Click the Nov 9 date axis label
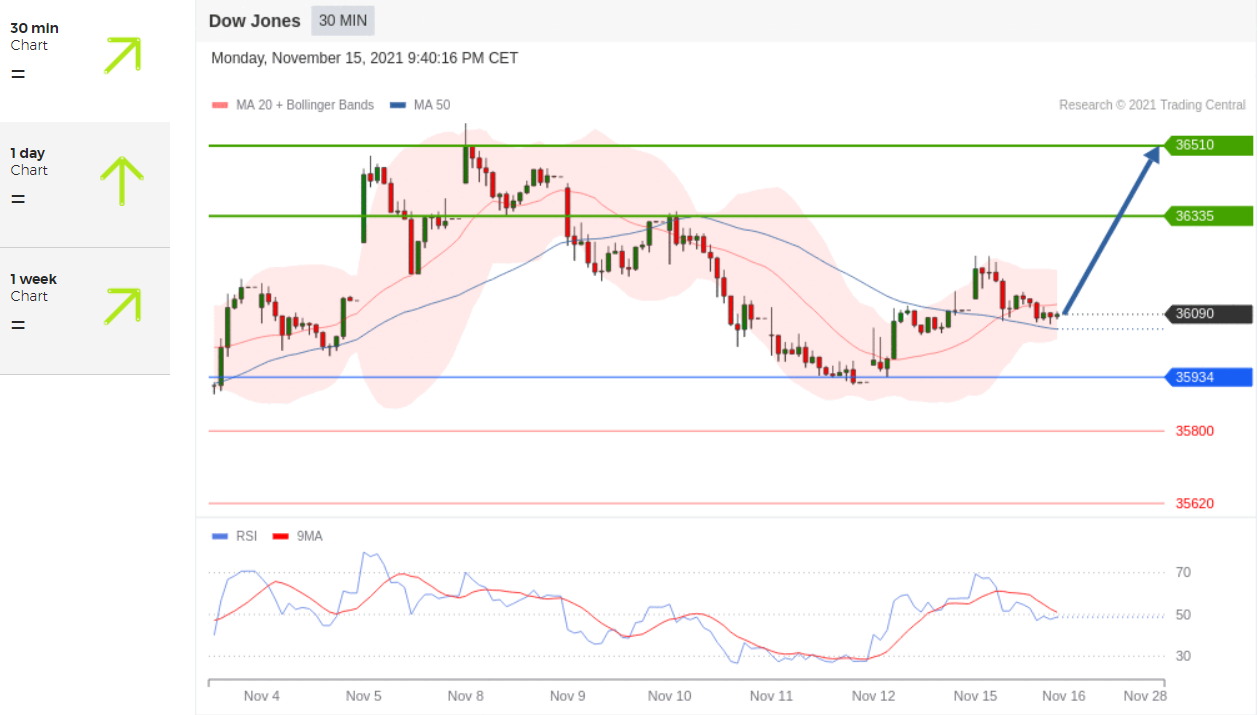 (x=567, y=696)
